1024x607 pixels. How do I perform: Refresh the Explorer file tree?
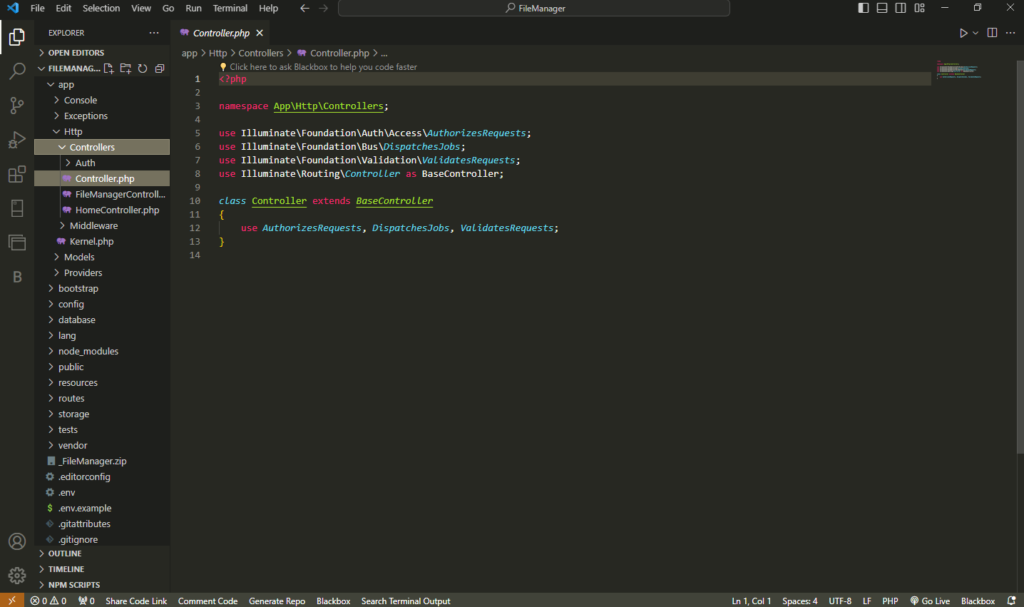point(143,68)
